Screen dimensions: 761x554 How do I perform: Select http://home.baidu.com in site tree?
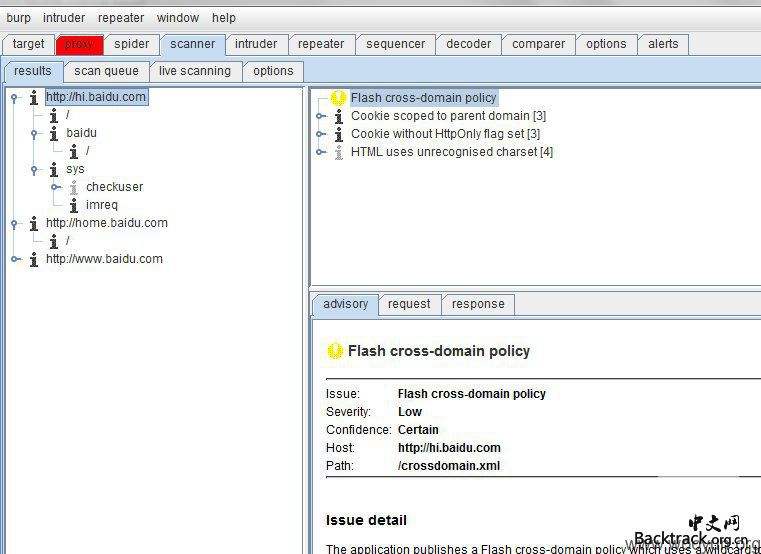(107, 223)
